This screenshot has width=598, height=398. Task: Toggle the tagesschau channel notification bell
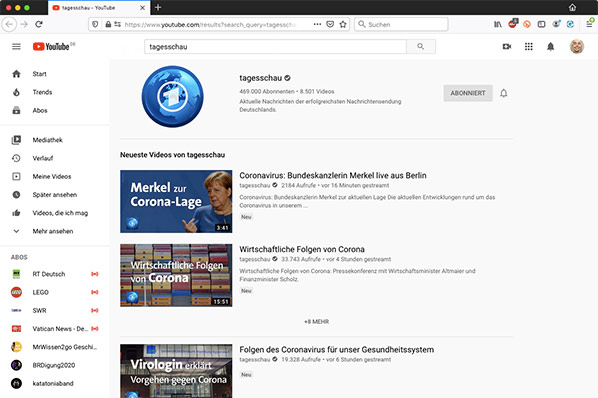click(x=503, y=93)
